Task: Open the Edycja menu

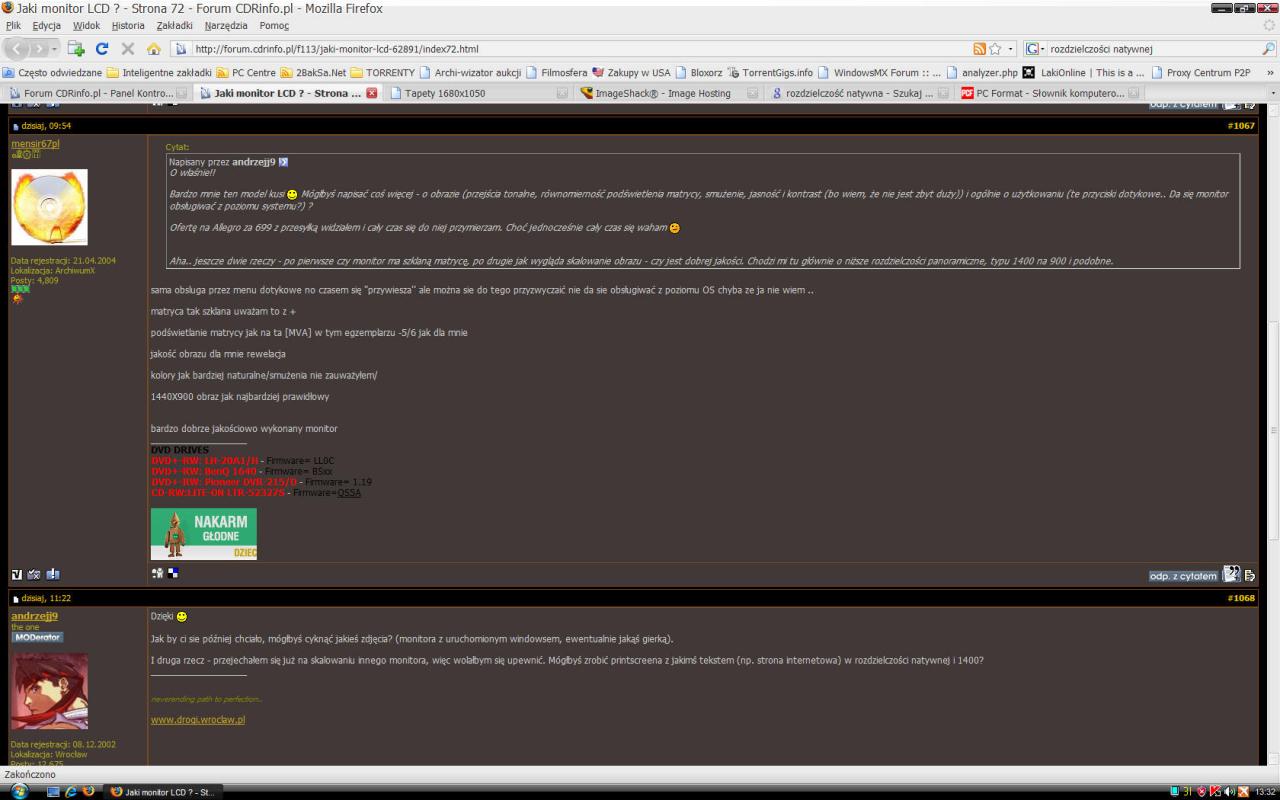Action: pyautogui.click(x=47, y=25)
